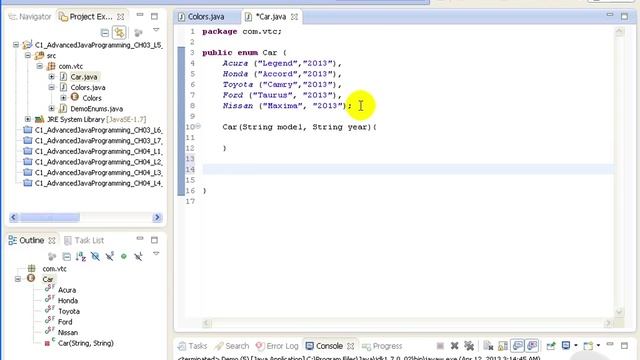This screenshot has width=640, height=360.
Task: Toggle Hide Static Fields and Methods in Outline
Action: point(109,256)
